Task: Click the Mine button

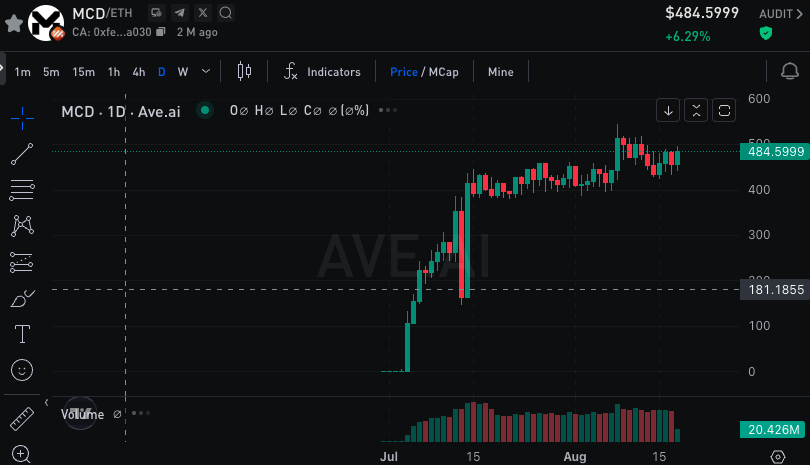Action: pos(500,72)
